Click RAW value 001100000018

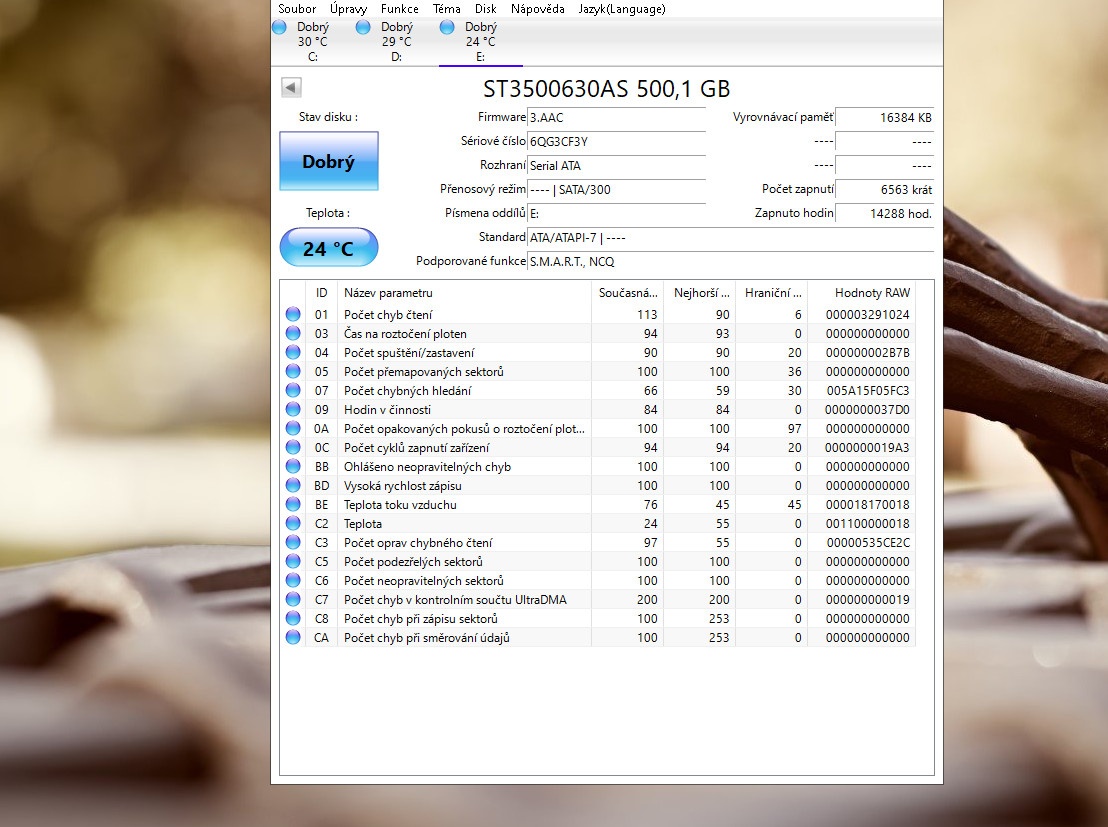[x=867, y=524]
